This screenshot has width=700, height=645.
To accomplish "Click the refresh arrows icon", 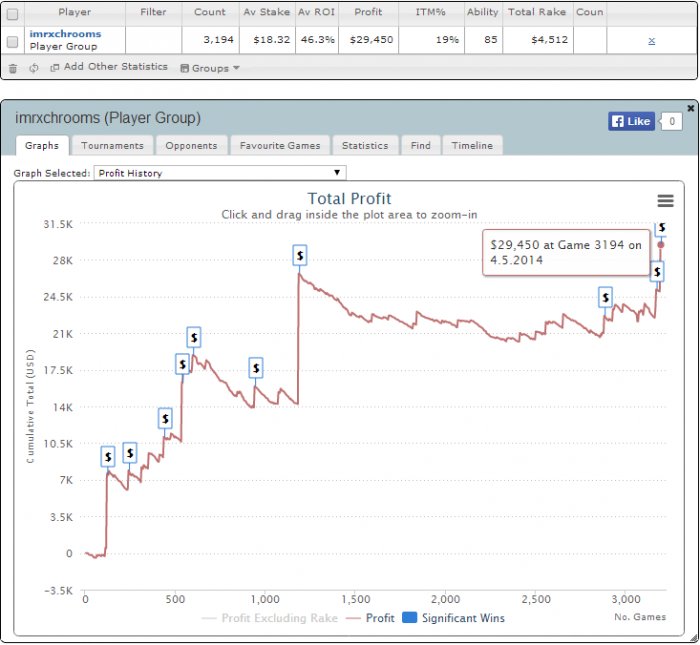I will point(33,68).
